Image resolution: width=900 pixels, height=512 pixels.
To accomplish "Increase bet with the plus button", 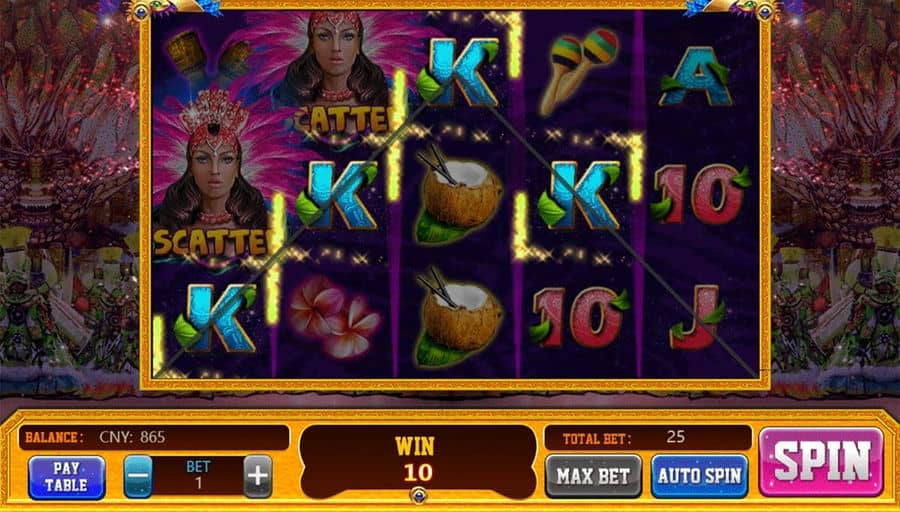I will [x=258, y=476].
